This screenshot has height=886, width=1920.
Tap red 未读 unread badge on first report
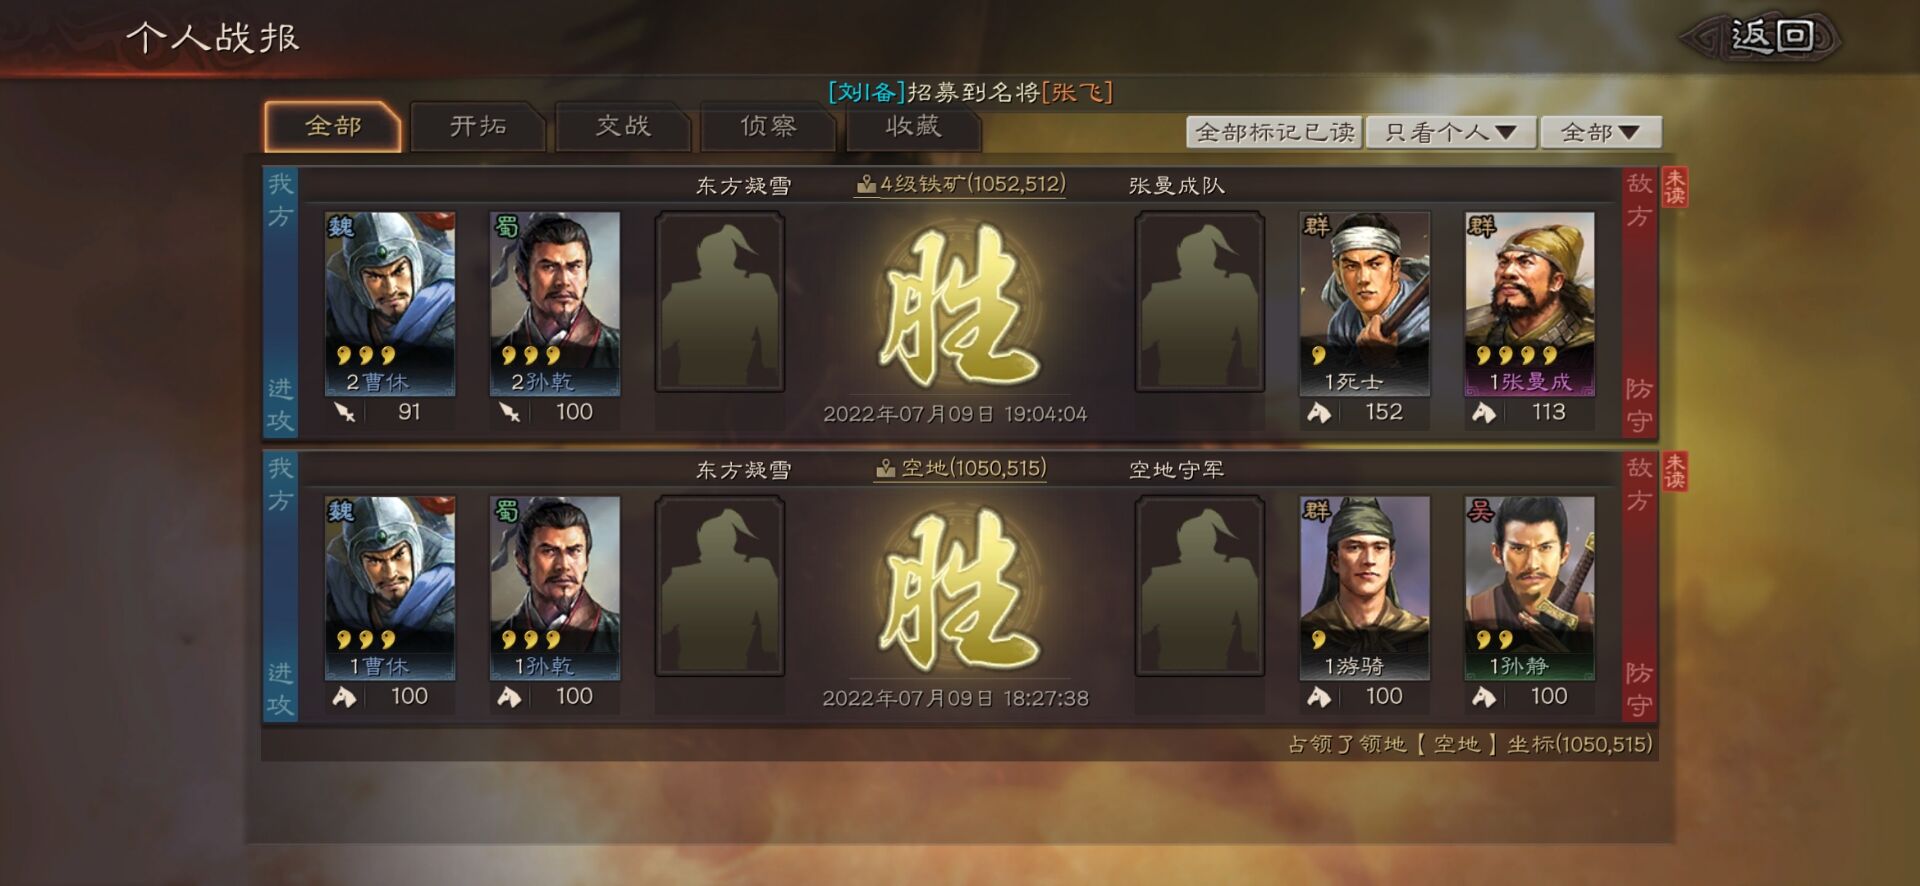(1675, 187)
